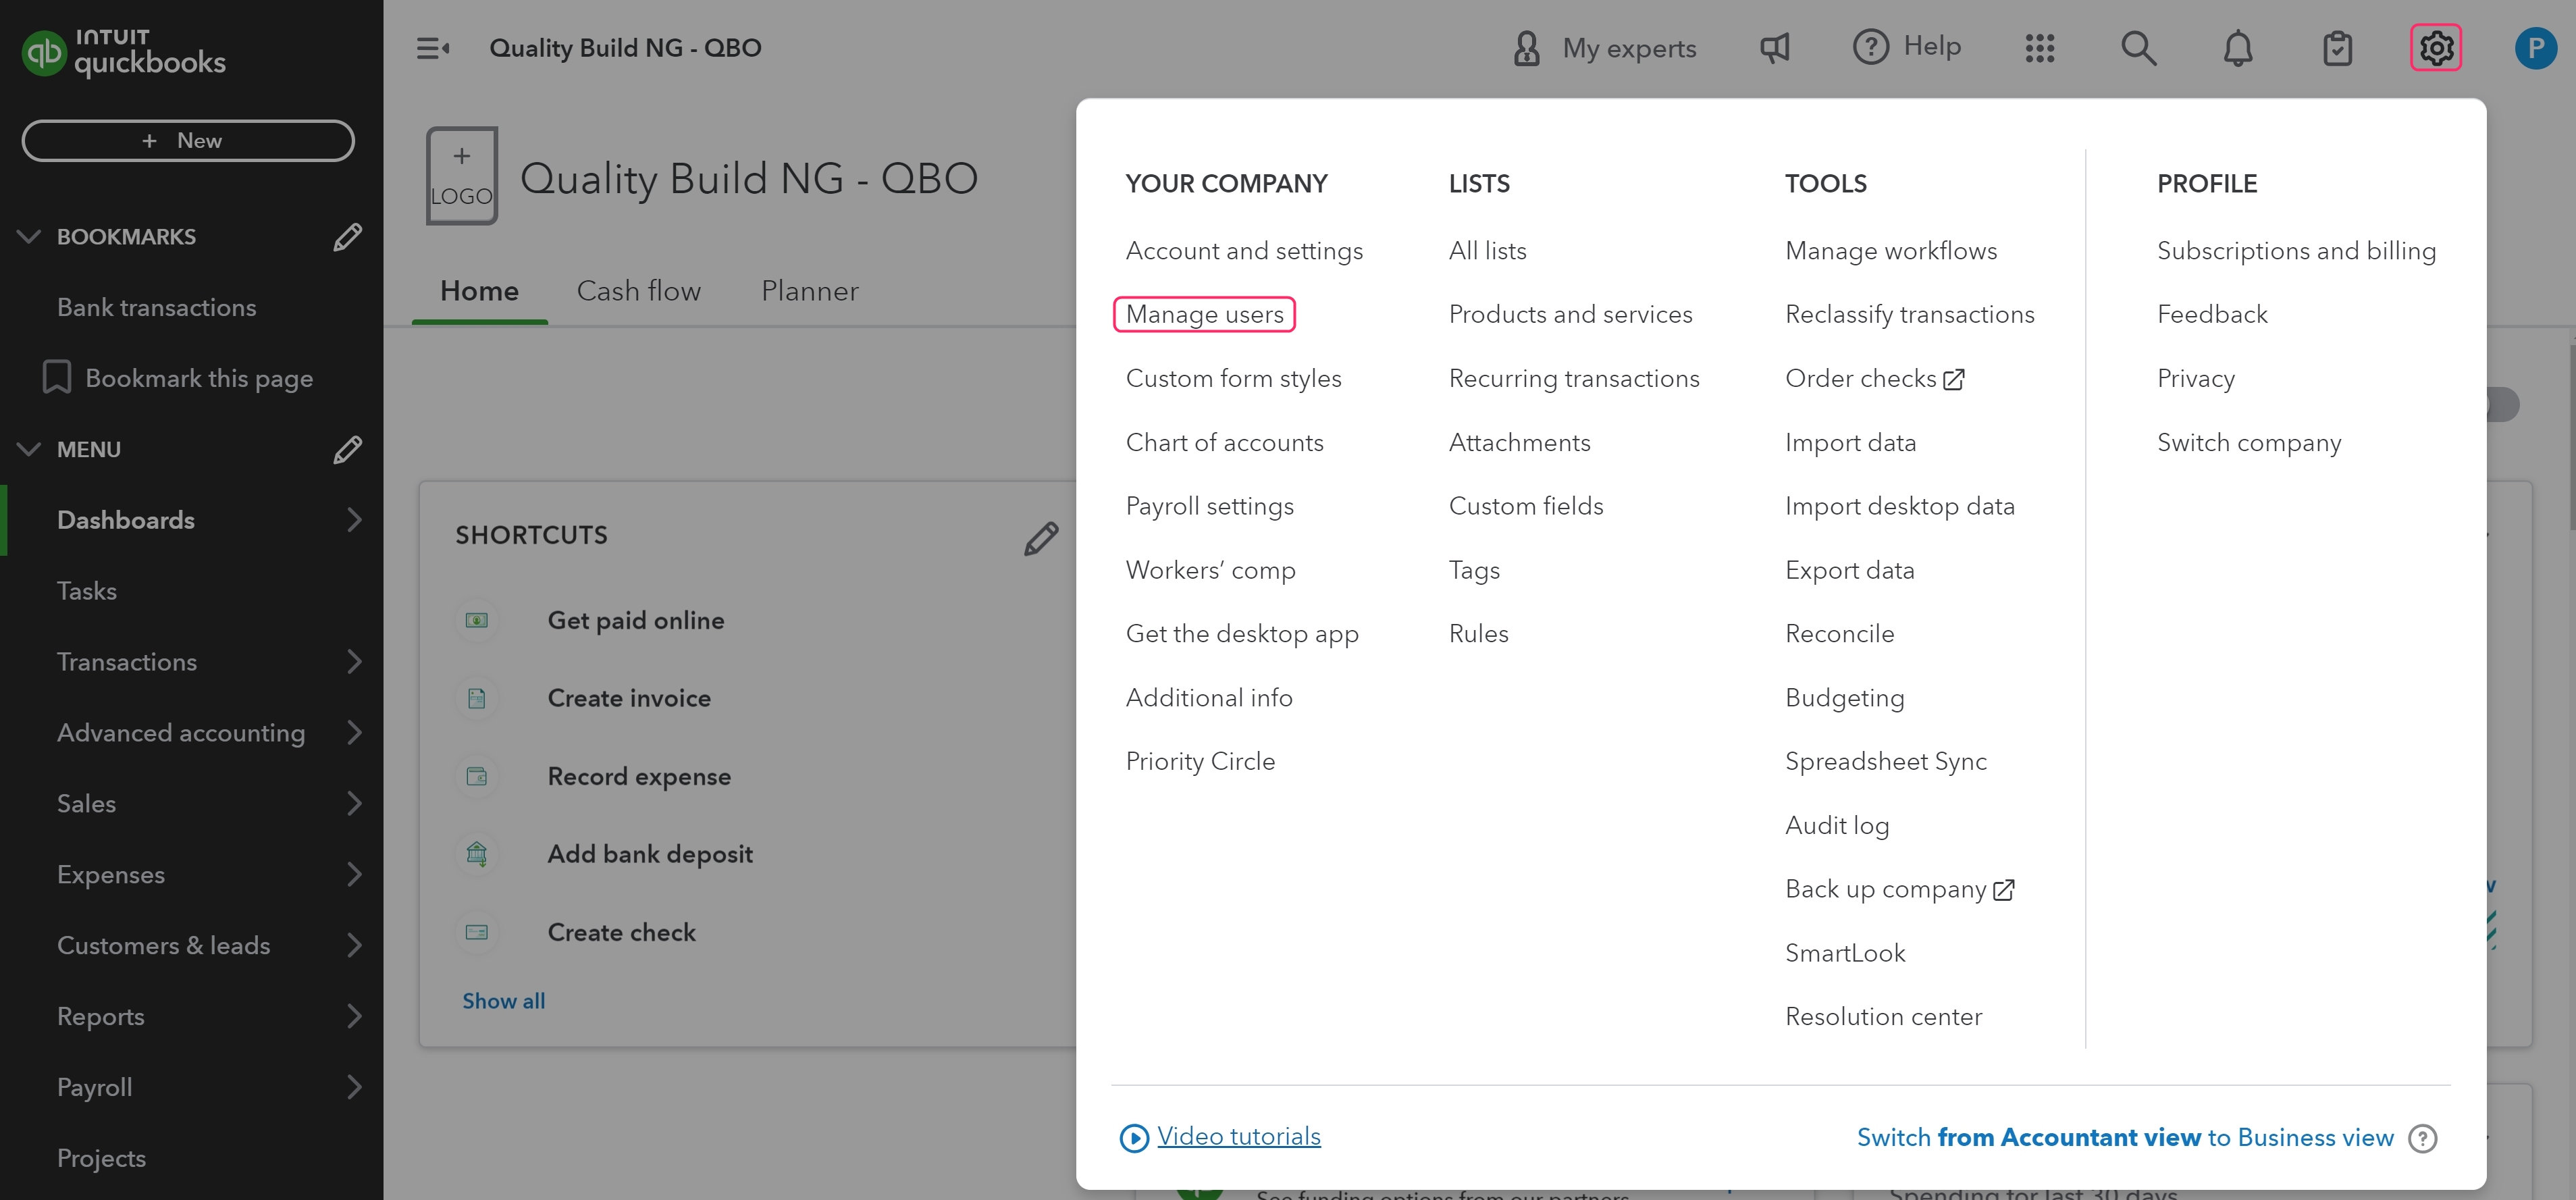Screen dimensions: 2576x1200
Task: Expand the Transactions submenu arrow
Action: pyautogui.click(x=354, y=661)
